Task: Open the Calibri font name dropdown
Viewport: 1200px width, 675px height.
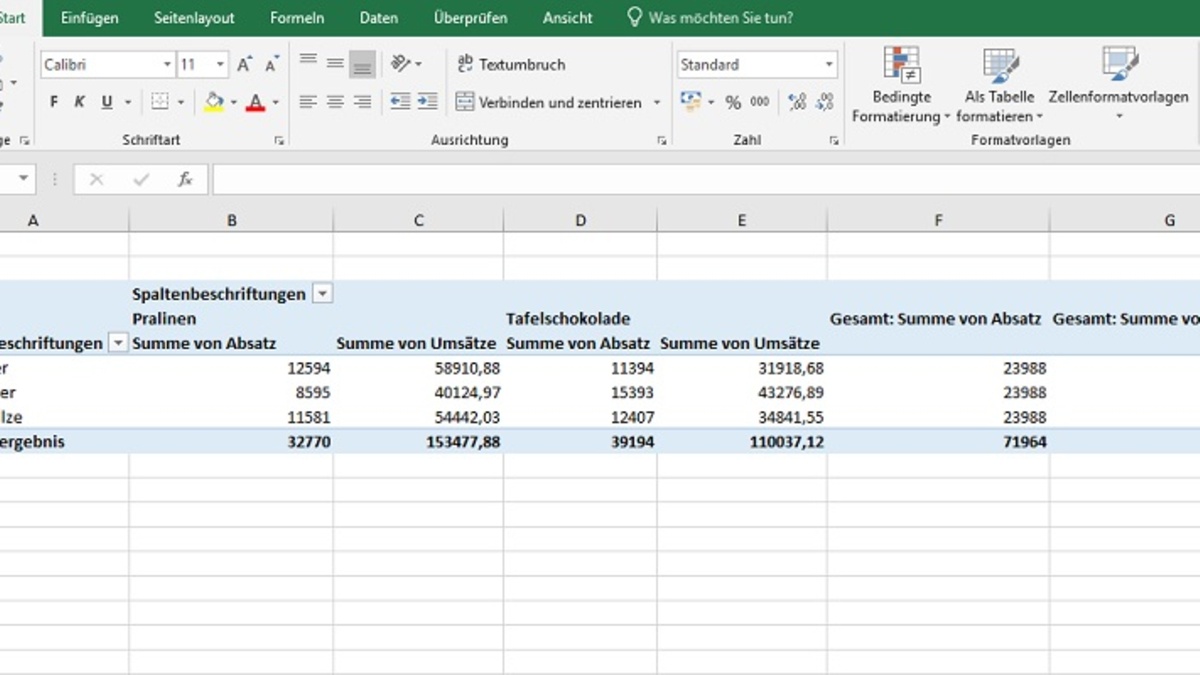Action: click(x=167, y=63)
